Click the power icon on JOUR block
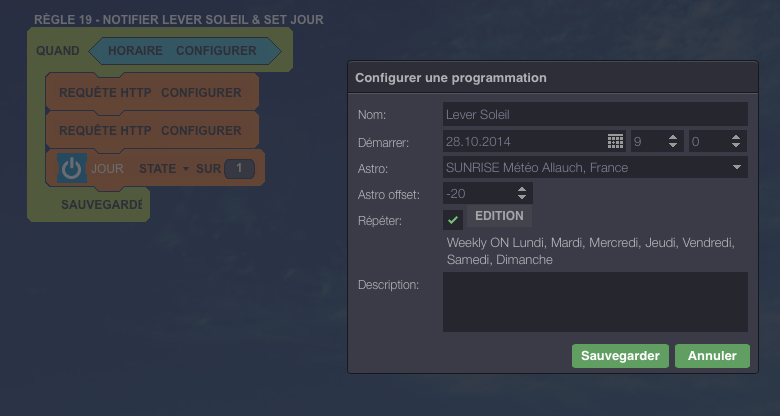Screen dimensions: 780x416 point(71,169)
